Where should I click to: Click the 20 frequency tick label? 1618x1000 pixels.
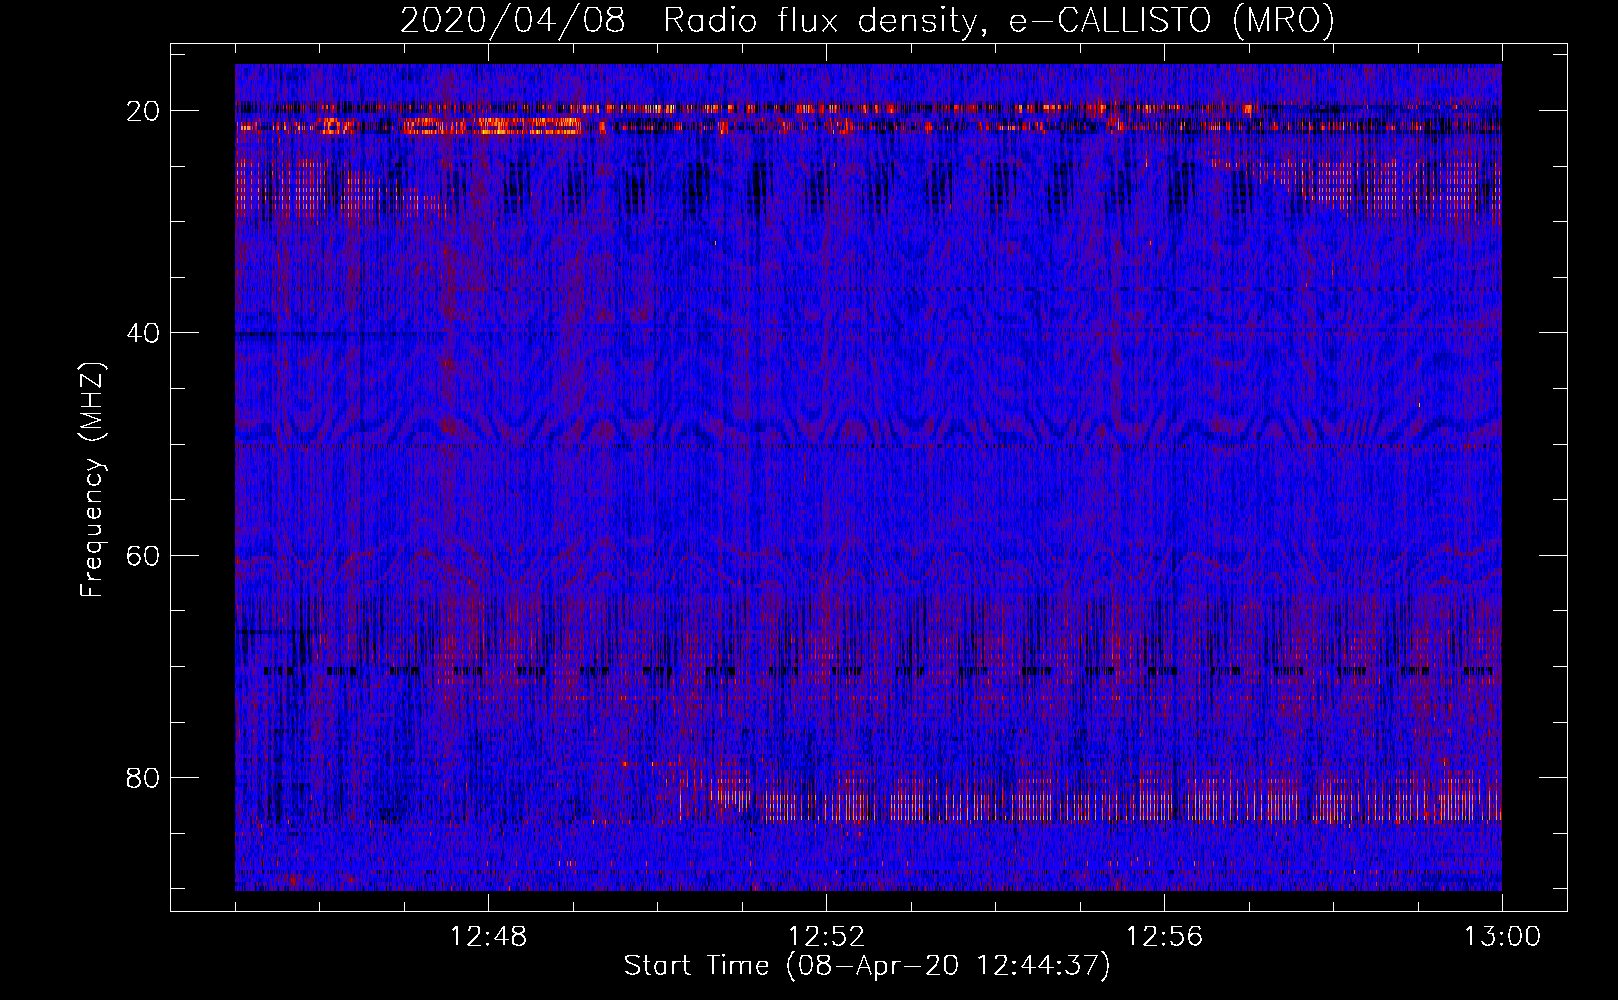144,111
